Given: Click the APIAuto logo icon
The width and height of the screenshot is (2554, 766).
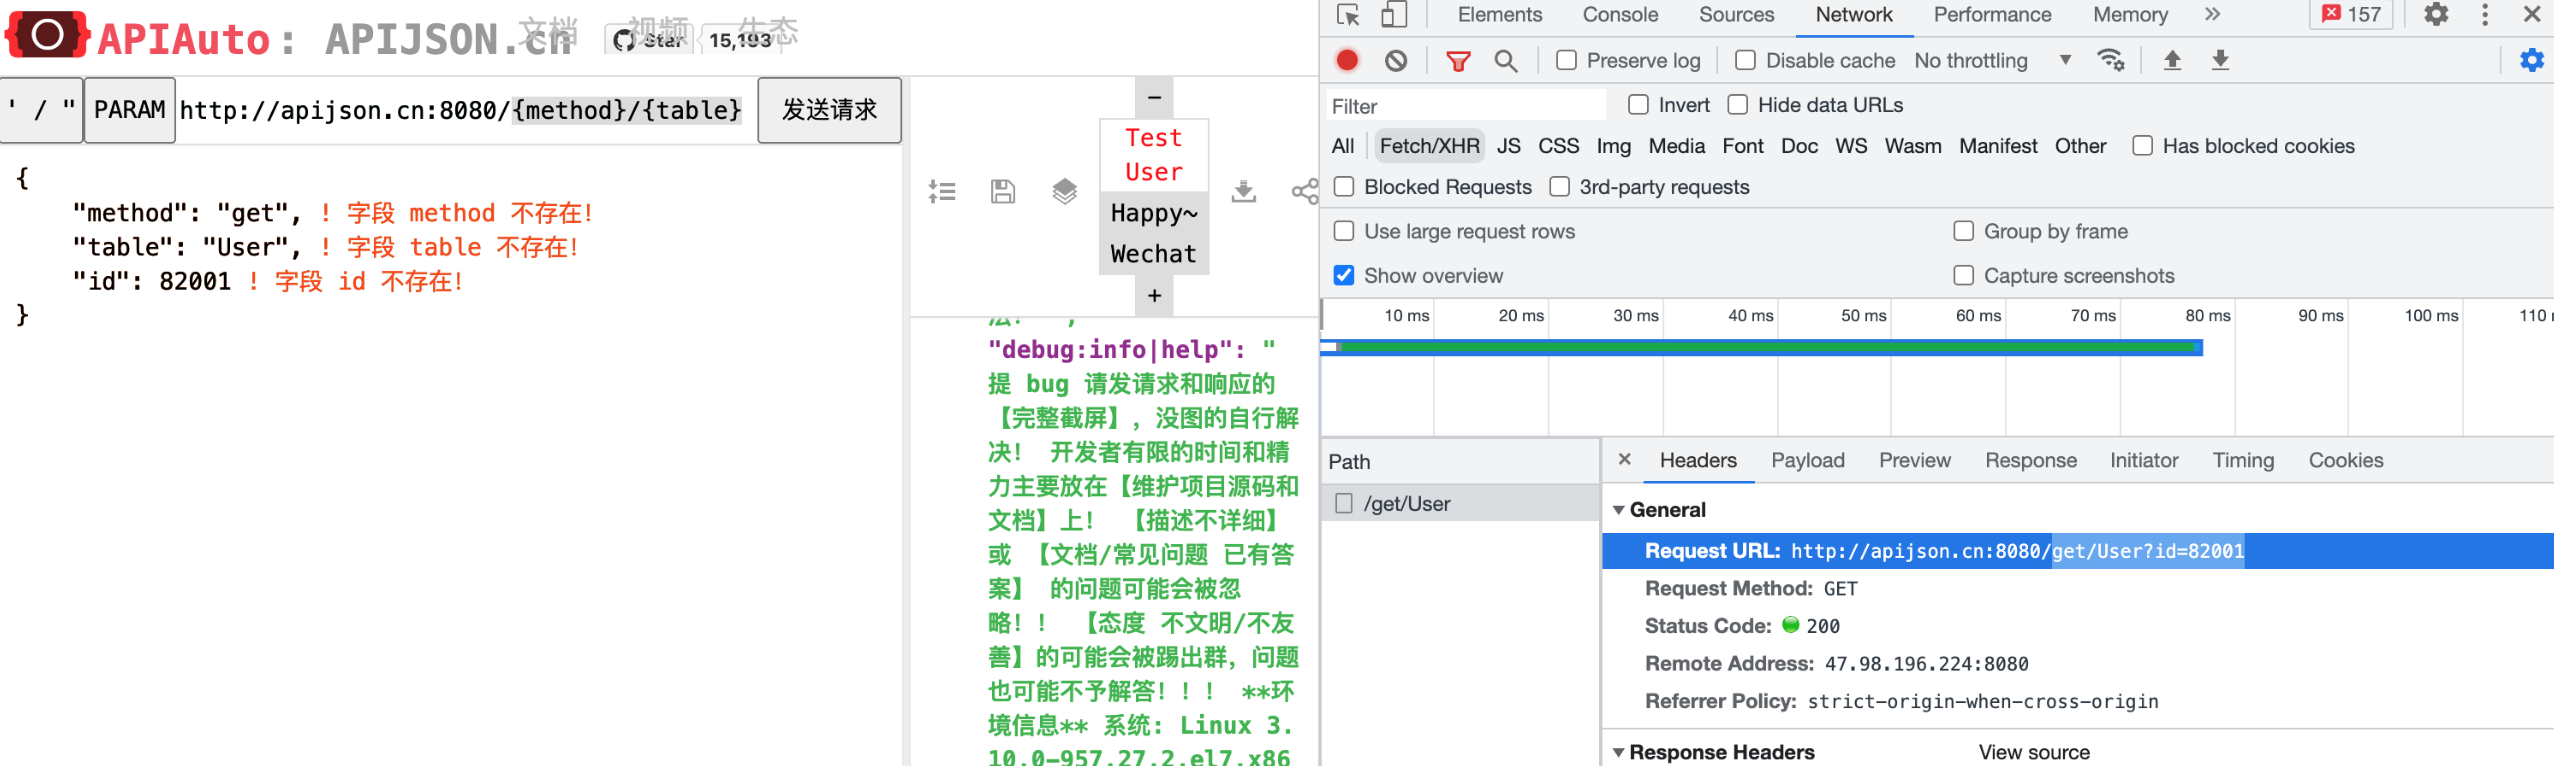Looking at the screenshot, I should (47, 35).
